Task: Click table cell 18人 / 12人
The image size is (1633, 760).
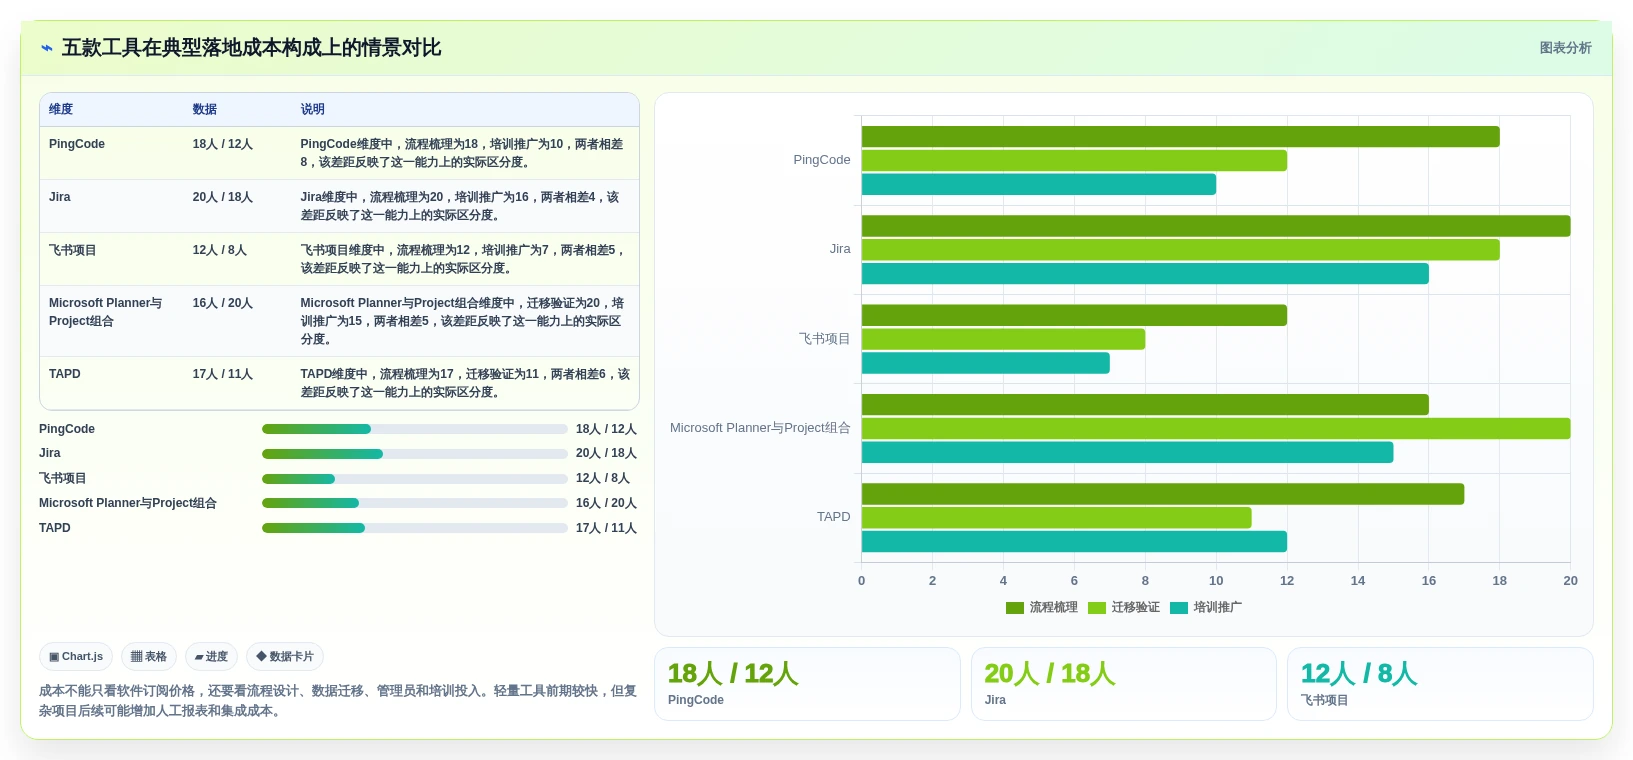Action: tap(222, 144)
